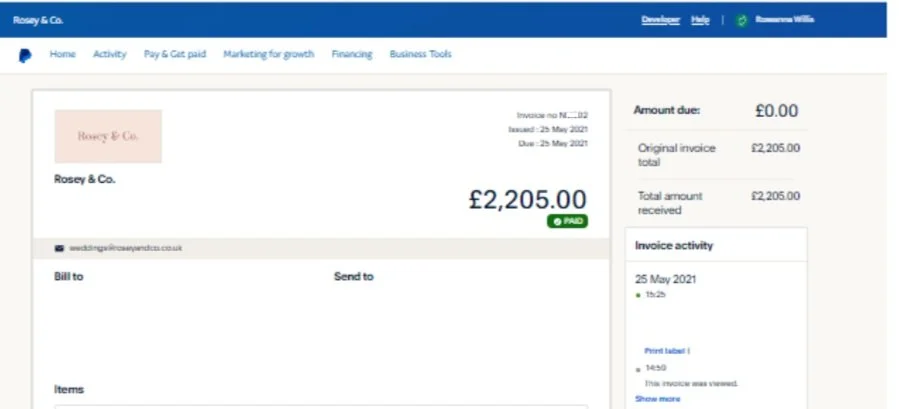Click Rosey & Co. header business name

(x=38, y=20)
